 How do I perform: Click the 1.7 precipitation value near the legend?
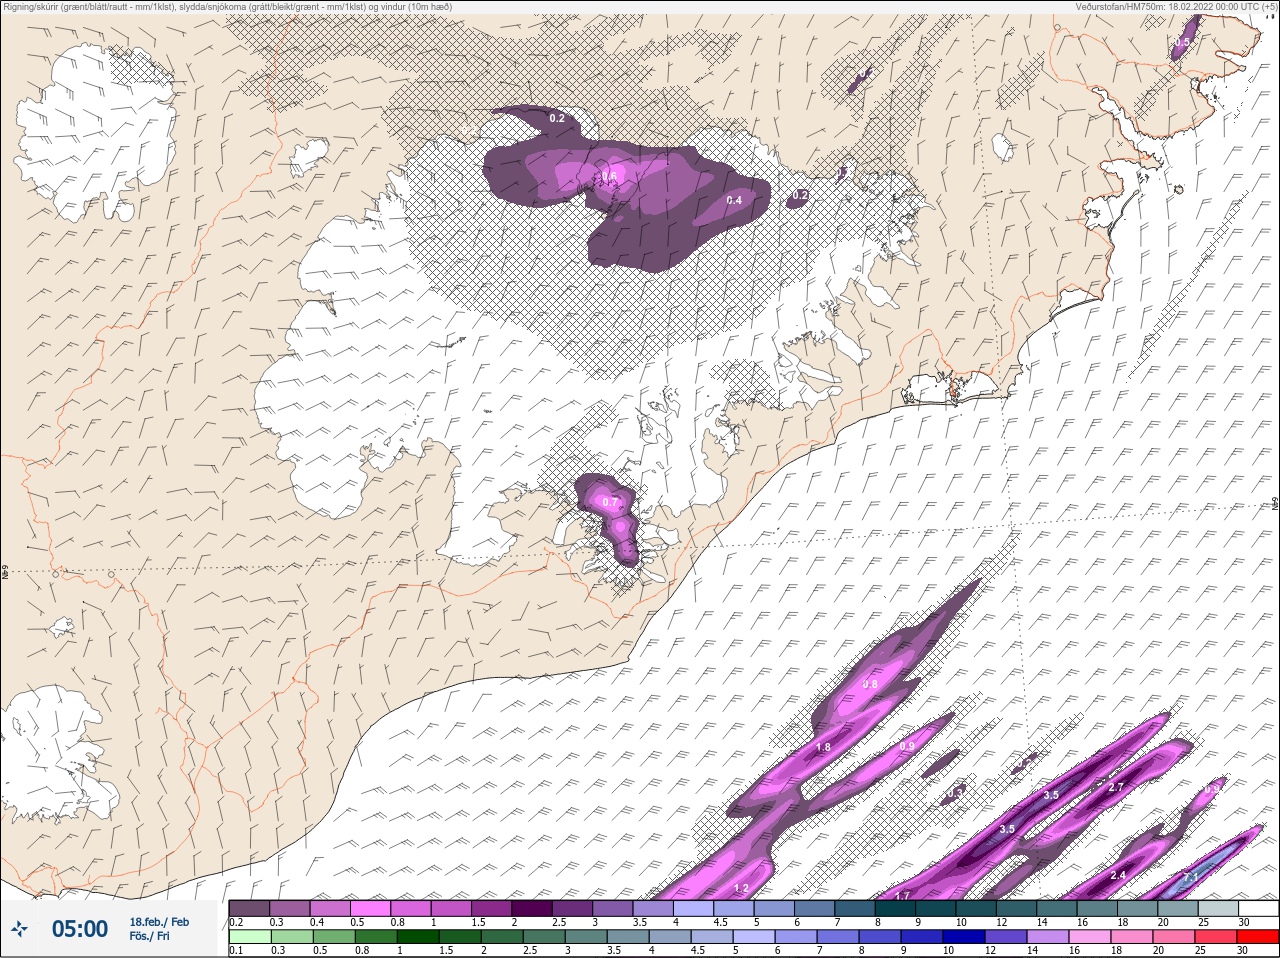coord(902,895)
